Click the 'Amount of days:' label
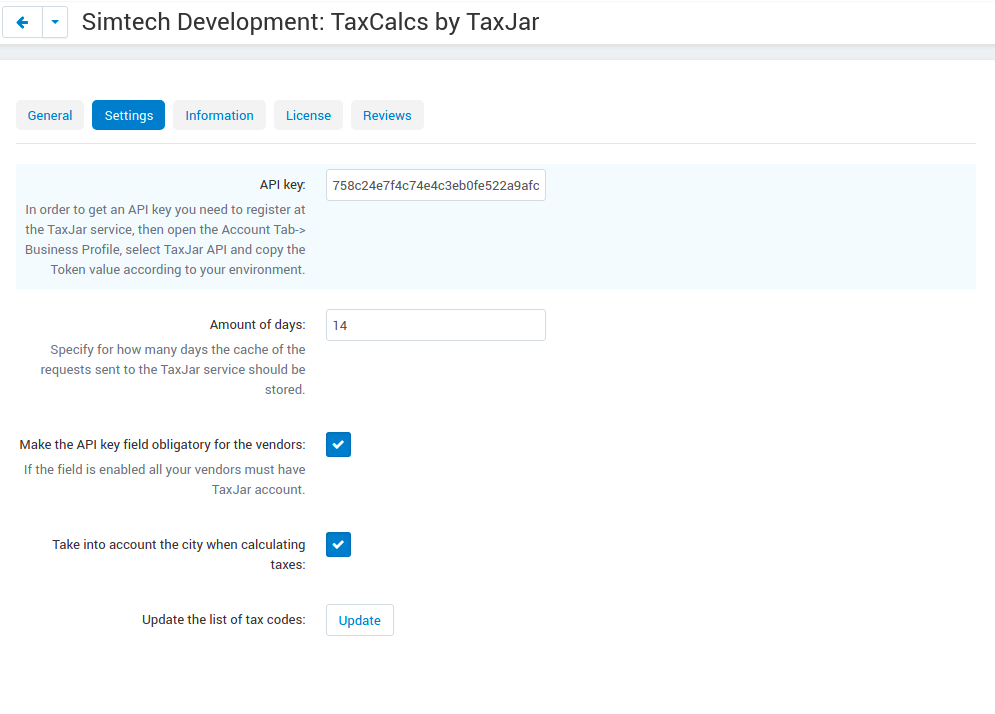This screenshot has width=995, height=714. point(258,325)
